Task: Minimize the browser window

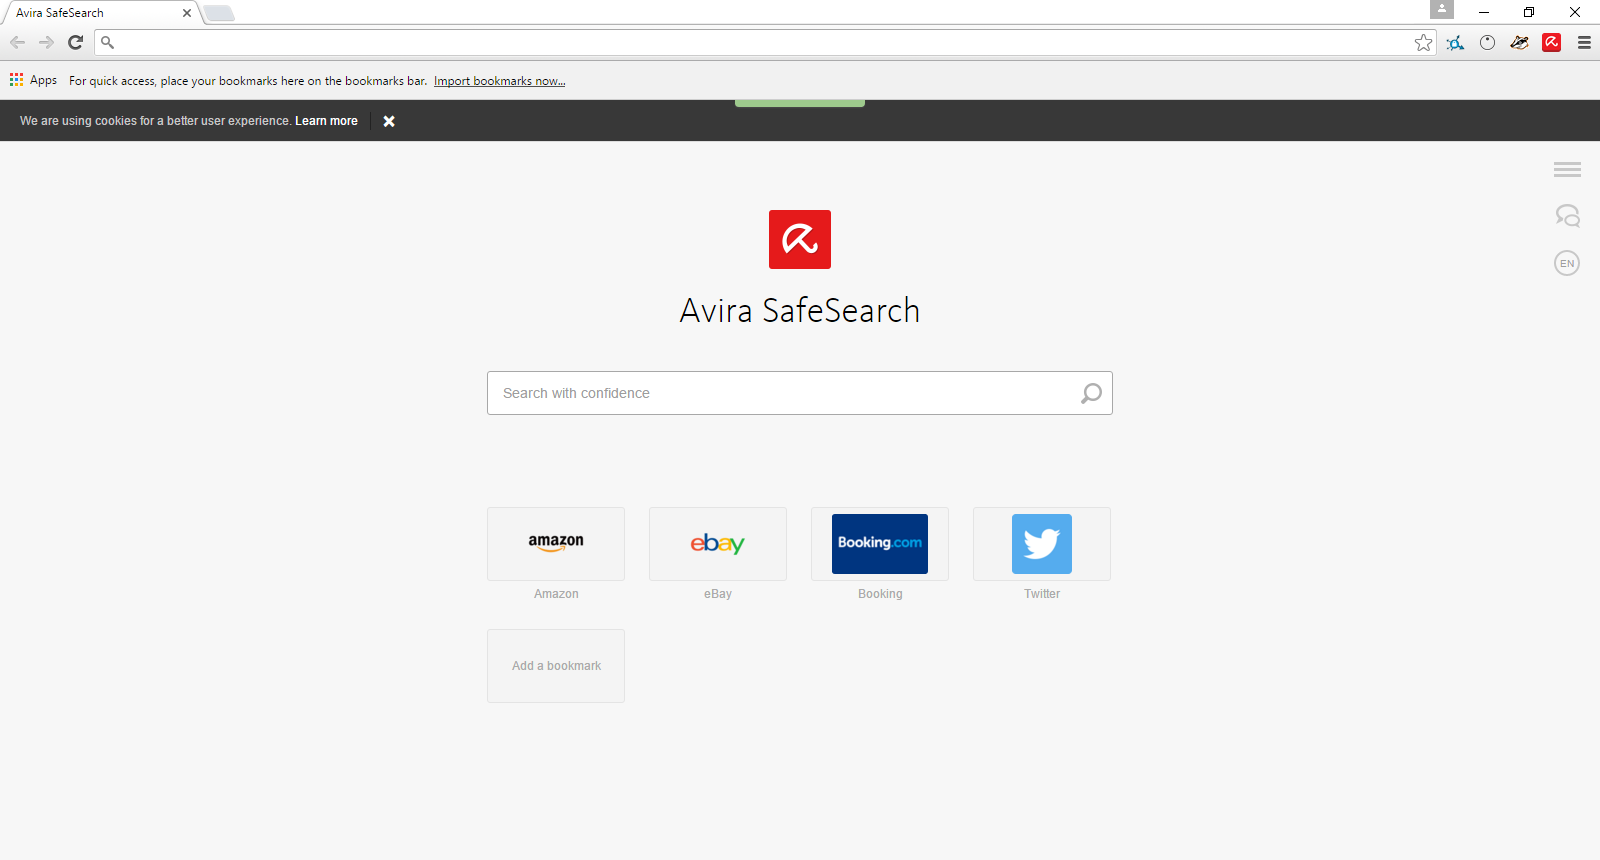Action: tap(1484, 13)
